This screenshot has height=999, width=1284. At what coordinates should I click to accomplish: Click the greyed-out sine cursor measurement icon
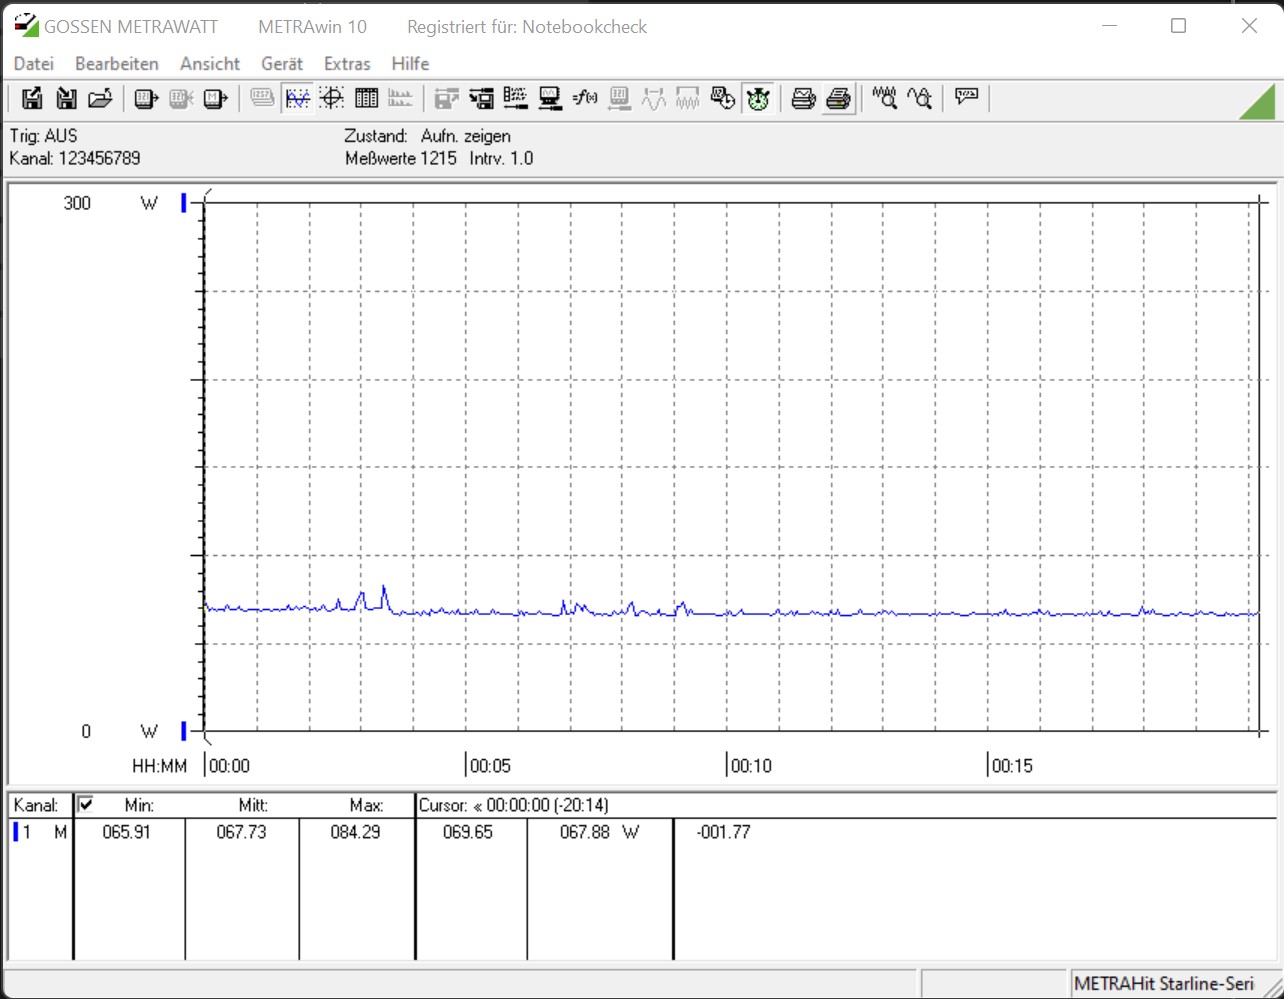(654, 98)
